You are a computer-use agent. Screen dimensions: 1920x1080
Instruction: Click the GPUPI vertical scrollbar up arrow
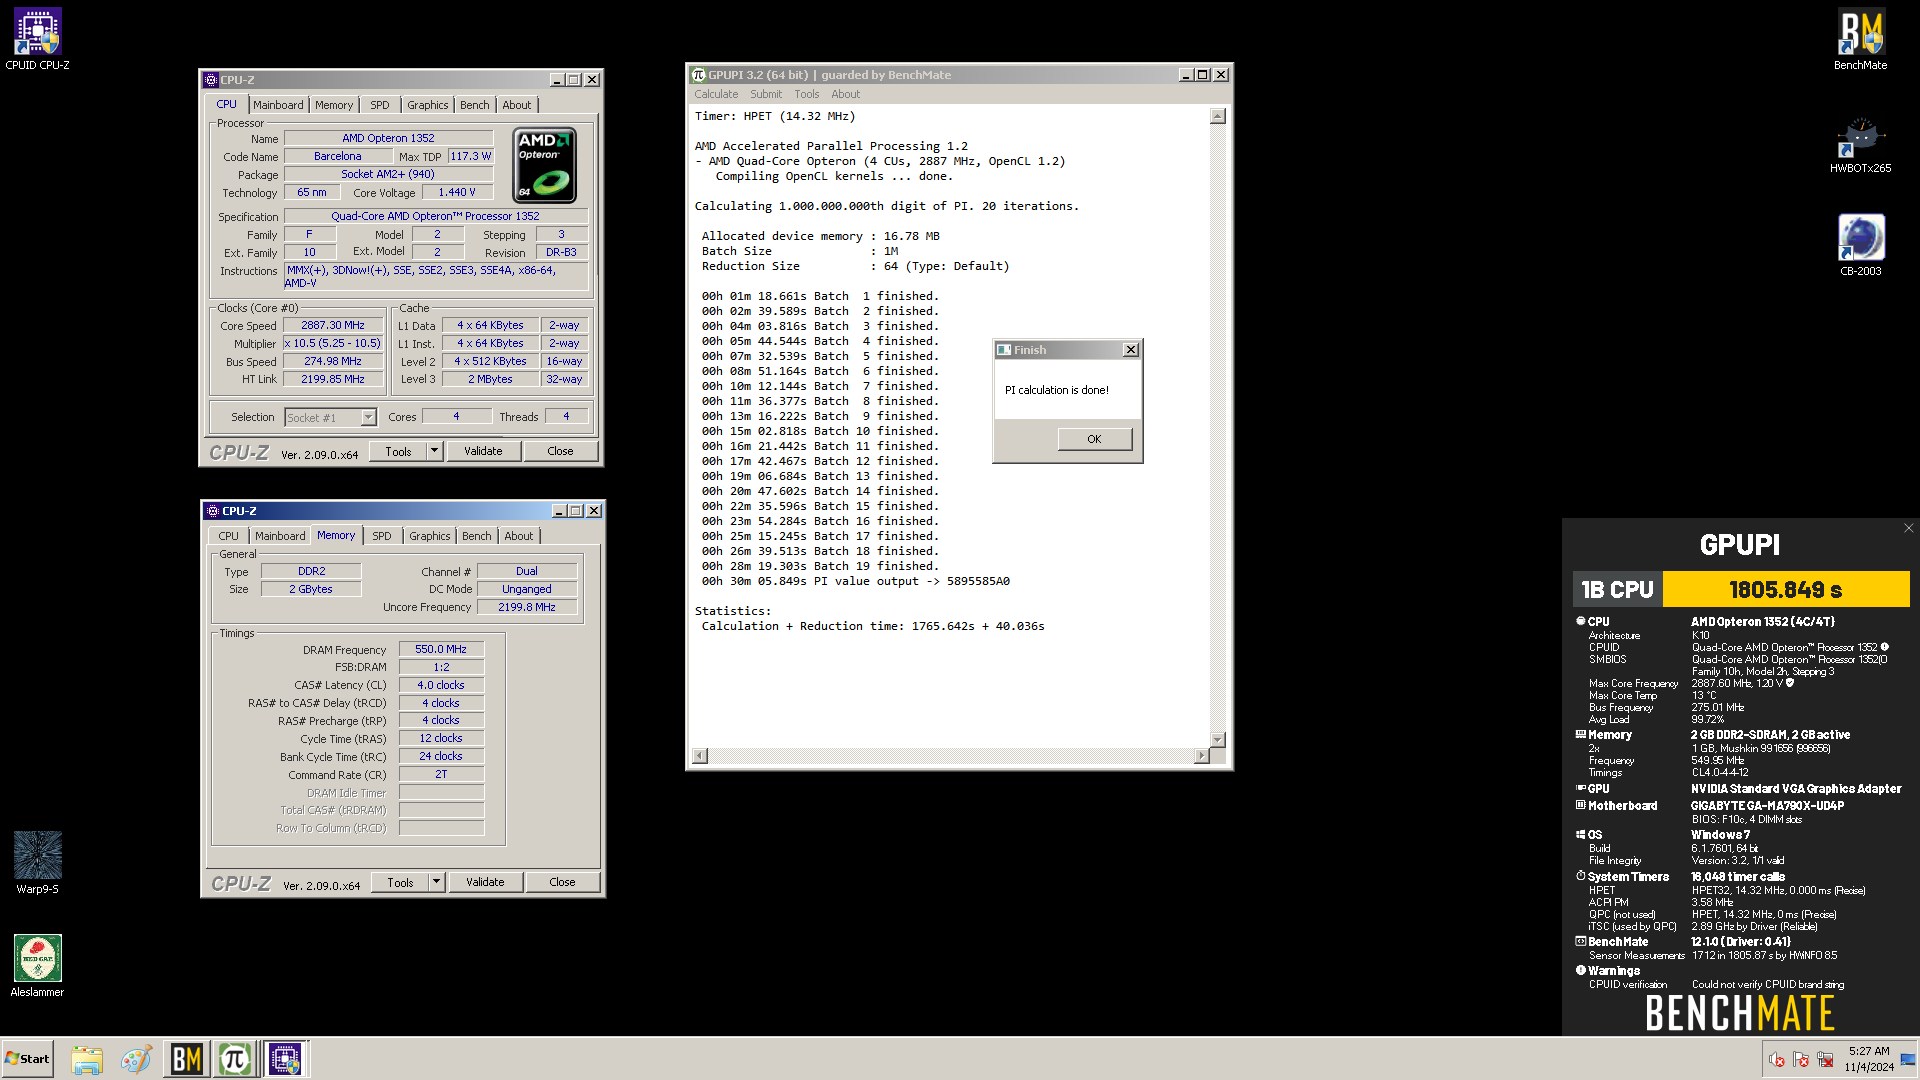(x=1217, y=117)
